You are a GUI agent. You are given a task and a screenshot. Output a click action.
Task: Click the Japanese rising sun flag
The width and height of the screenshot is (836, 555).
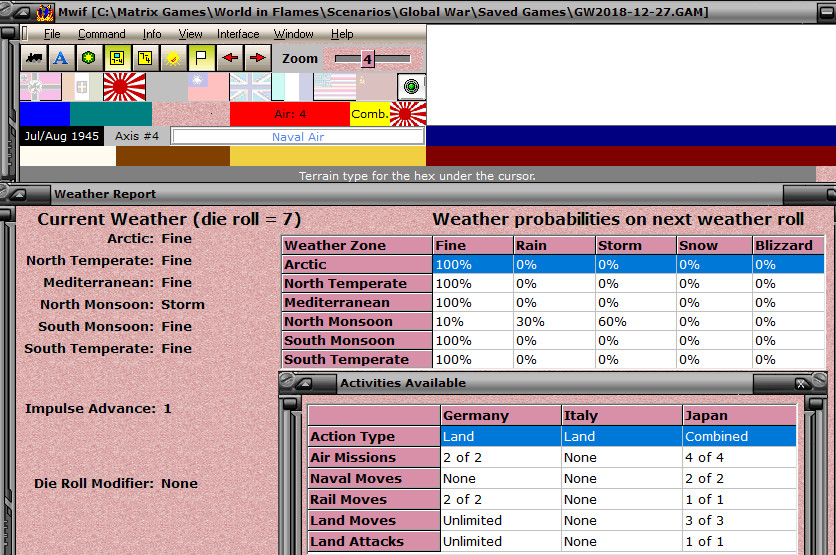124,87
